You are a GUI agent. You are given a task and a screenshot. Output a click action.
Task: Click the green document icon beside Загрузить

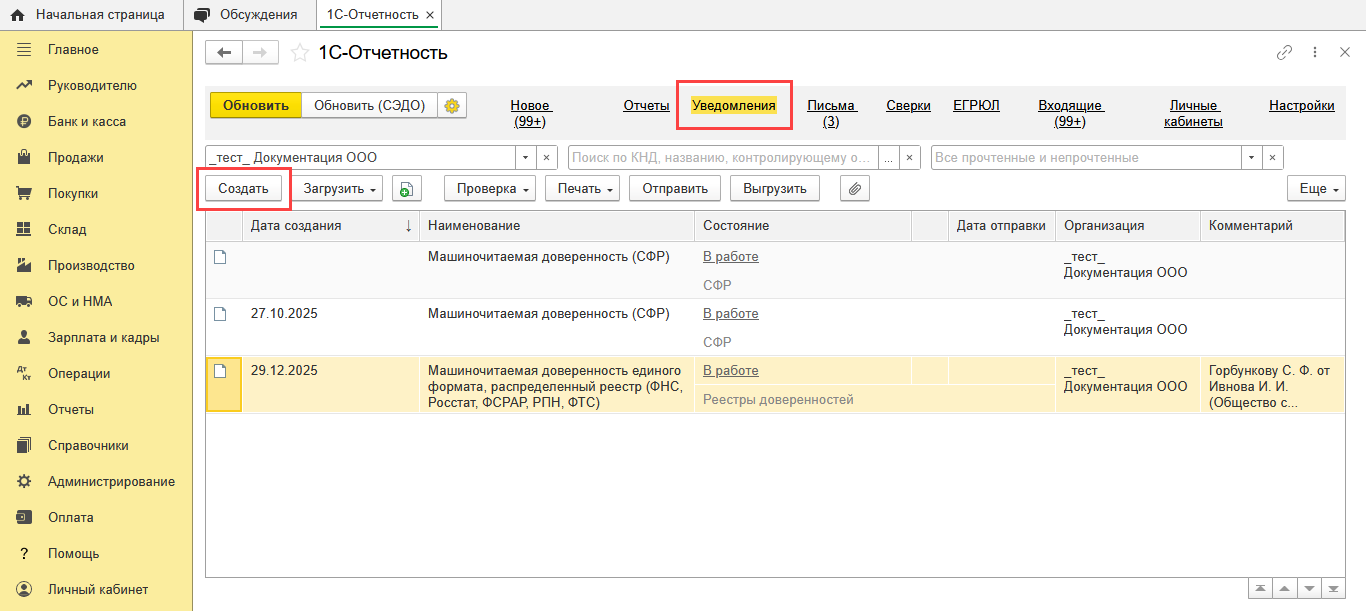pyautogui.click(x=407, y=189)
